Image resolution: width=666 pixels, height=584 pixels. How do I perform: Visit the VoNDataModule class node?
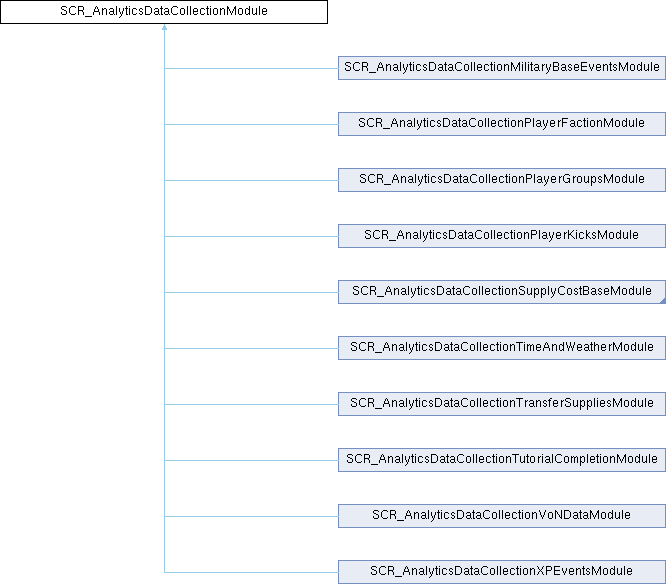tap(501, 516)
